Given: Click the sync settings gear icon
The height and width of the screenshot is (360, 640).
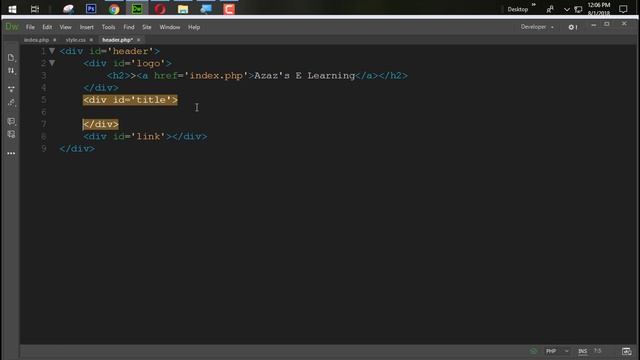Looking at the screenshot, I should tap(572, 27).
